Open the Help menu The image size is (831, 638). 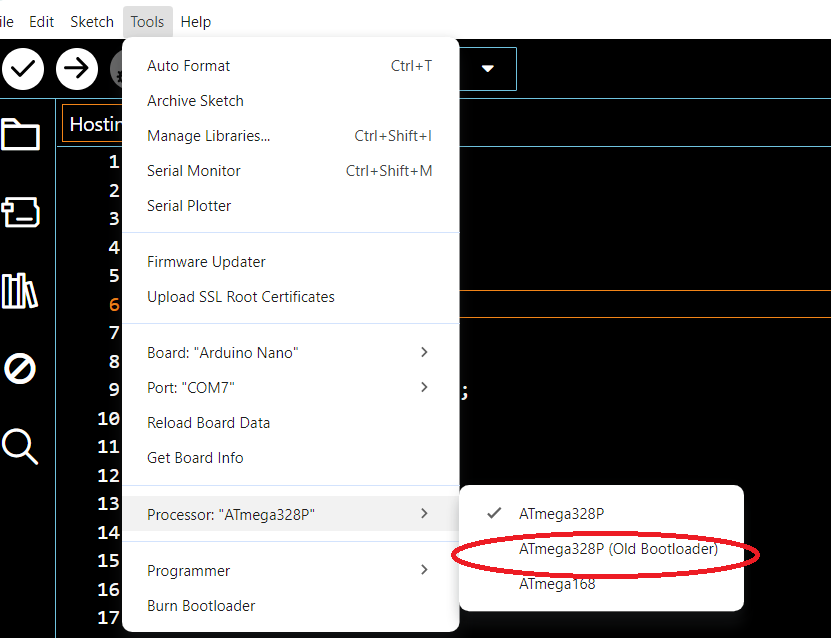click(x=196, y=21)
